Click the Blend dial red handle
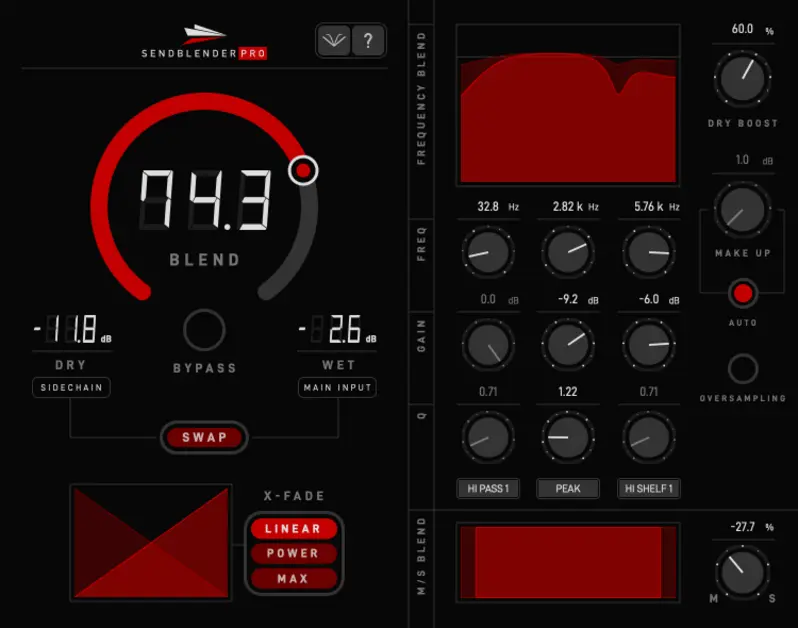The height and width of the screenshot is (628, 798). pyautogui.click(x=303, y=171)
